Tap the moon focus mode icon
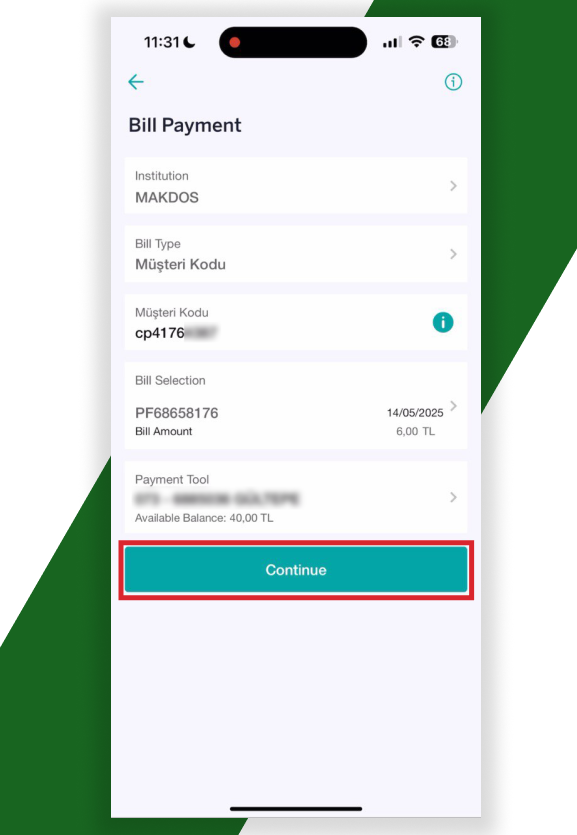 click(189, 42)
